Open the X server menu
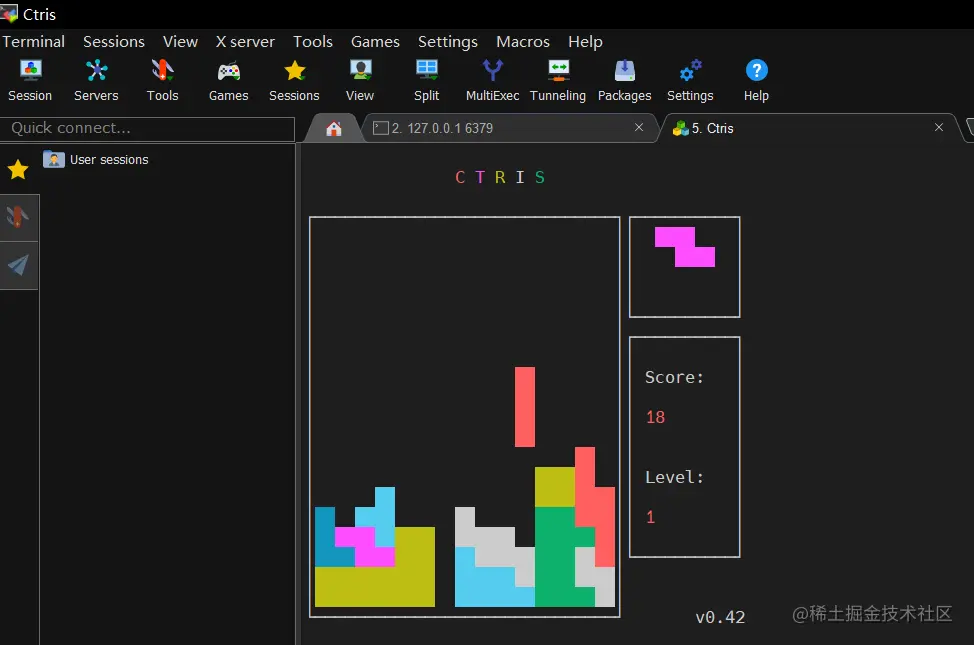The height and width of the screenshot is (645, 974). point(245,42)
